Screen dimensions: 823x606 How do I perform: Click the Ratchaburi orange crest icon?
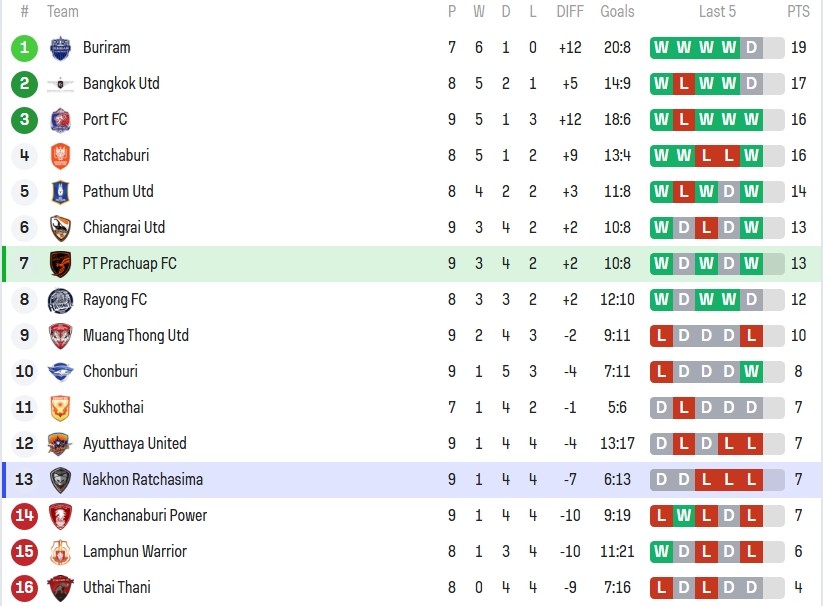point(60,156)
